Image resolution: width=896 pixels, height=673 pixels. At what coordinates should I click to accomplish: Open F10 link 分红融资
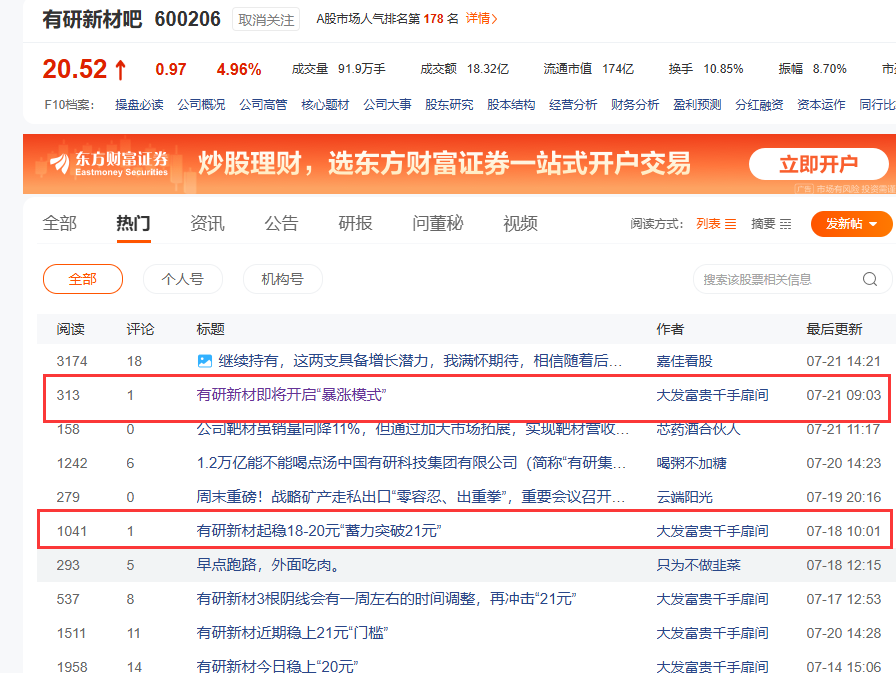point(759,105)
